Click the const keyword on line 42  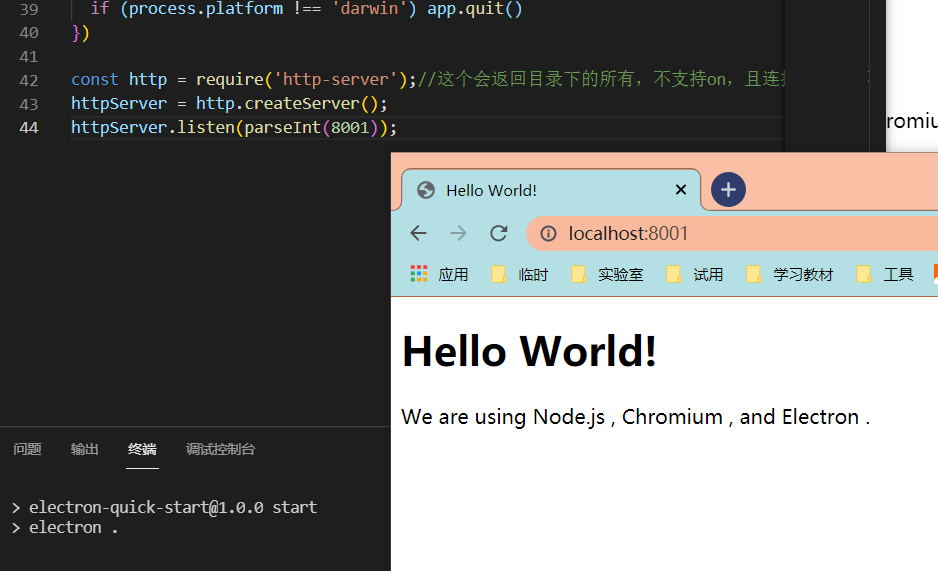(95, 80)
